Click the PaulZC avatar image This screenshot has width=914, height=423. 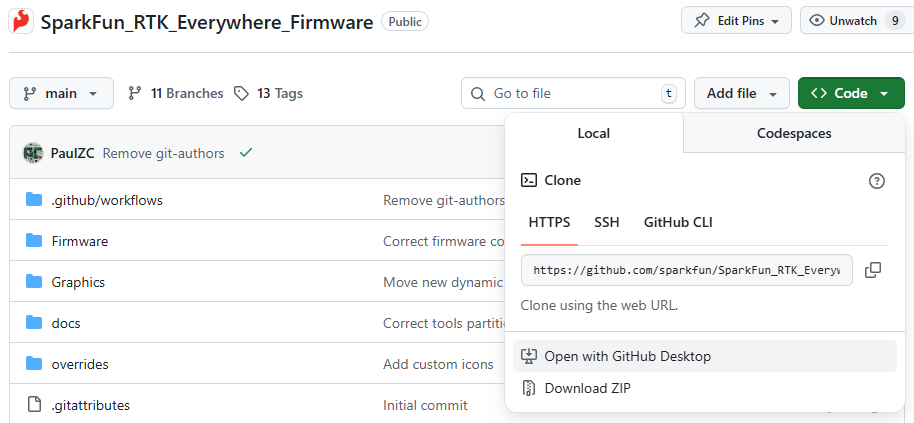point(33,153)
